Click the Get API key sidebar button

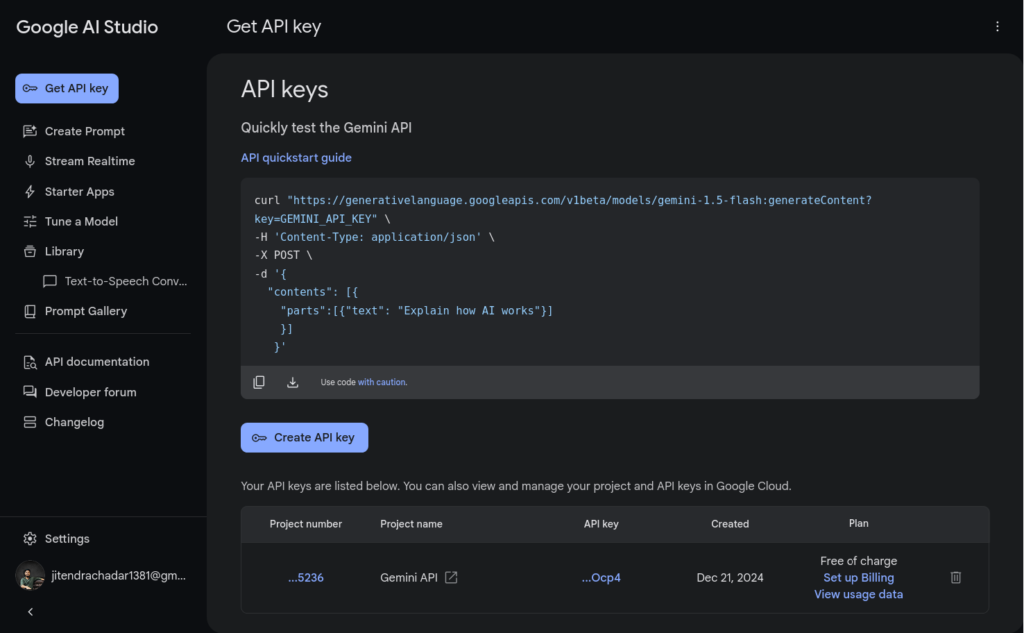(x=67, y=88)
